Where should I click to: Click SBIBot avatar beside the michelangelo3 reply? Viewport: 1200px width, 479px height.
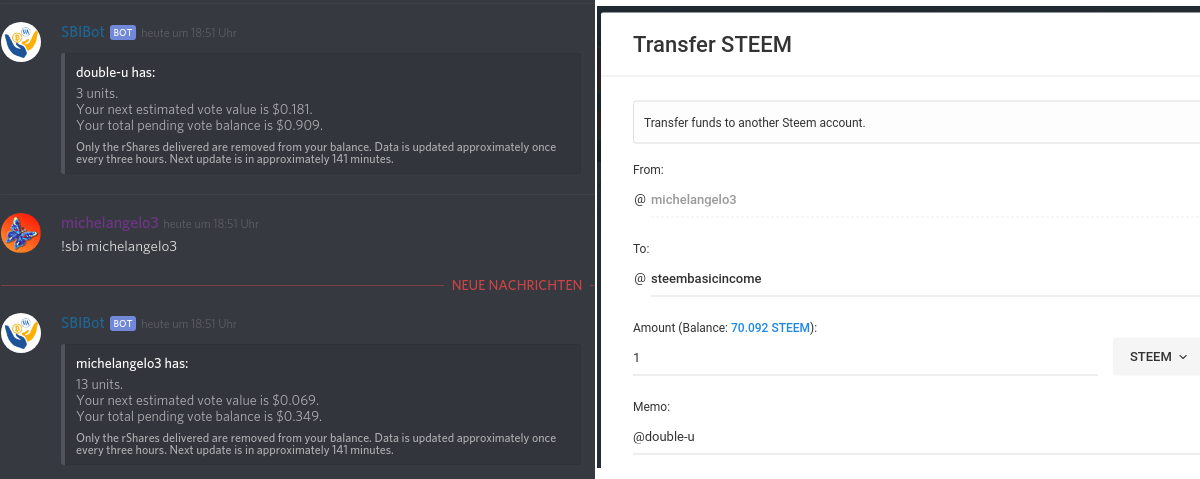(x=21, y=332)
